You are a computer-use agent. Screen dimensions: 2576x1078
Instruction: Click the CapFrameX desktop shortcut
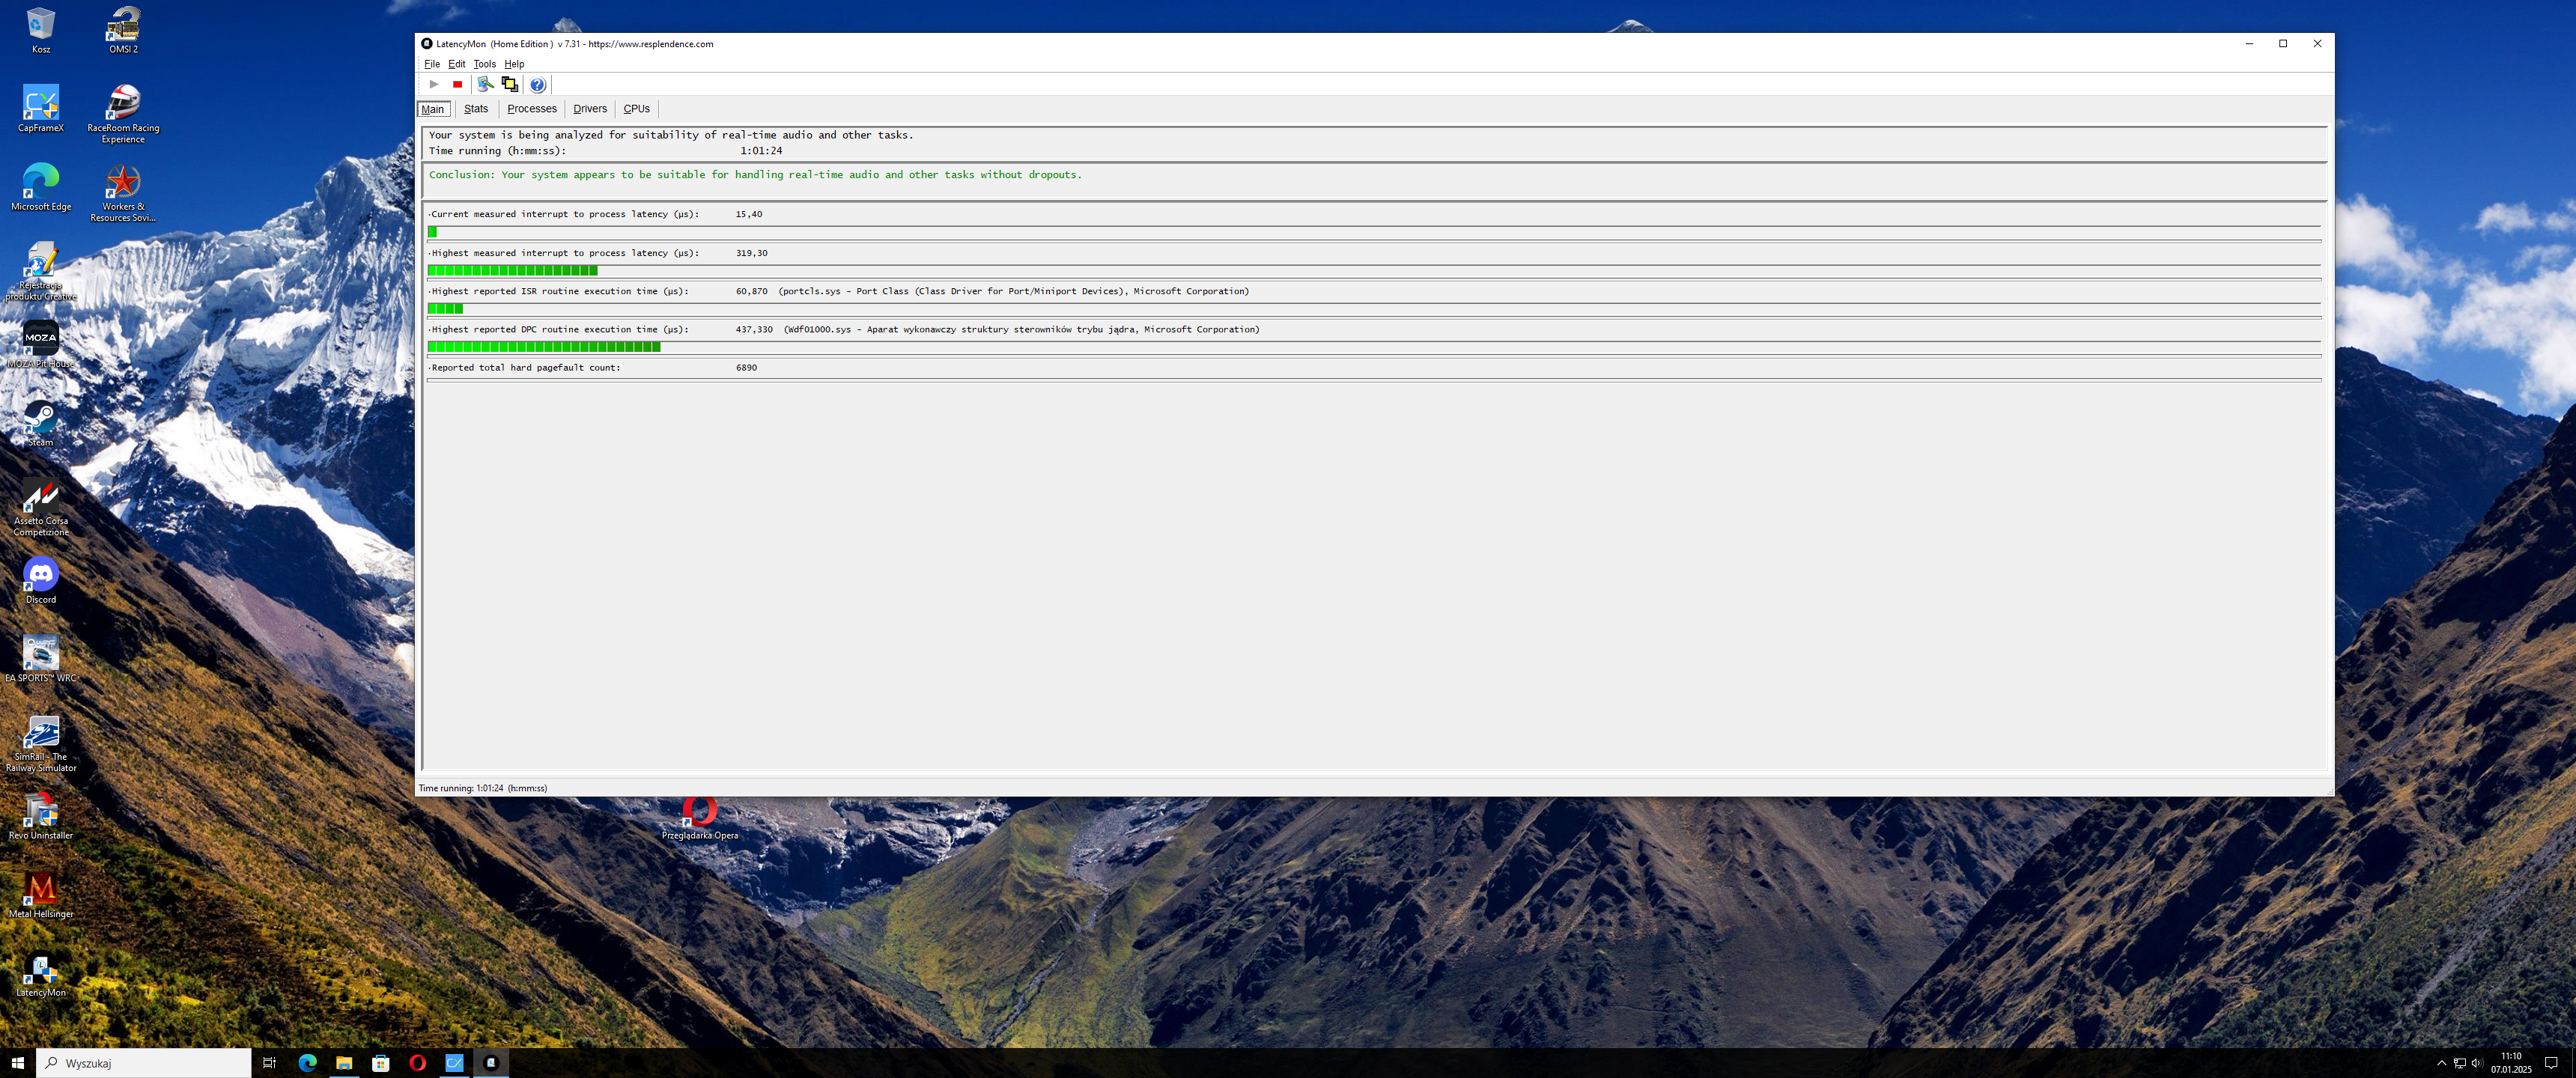click(x=41, y=107)
